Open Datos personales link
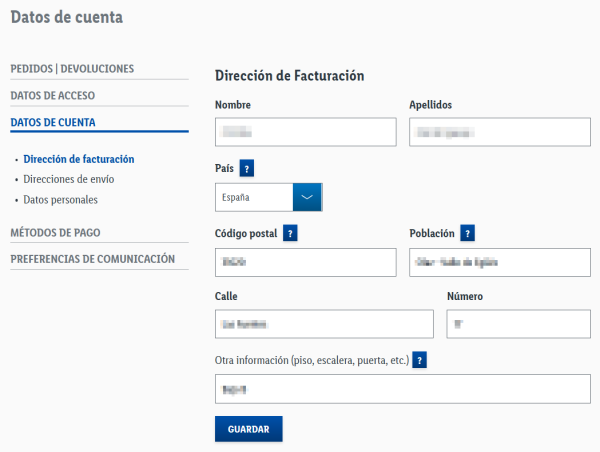 [60, 200]
